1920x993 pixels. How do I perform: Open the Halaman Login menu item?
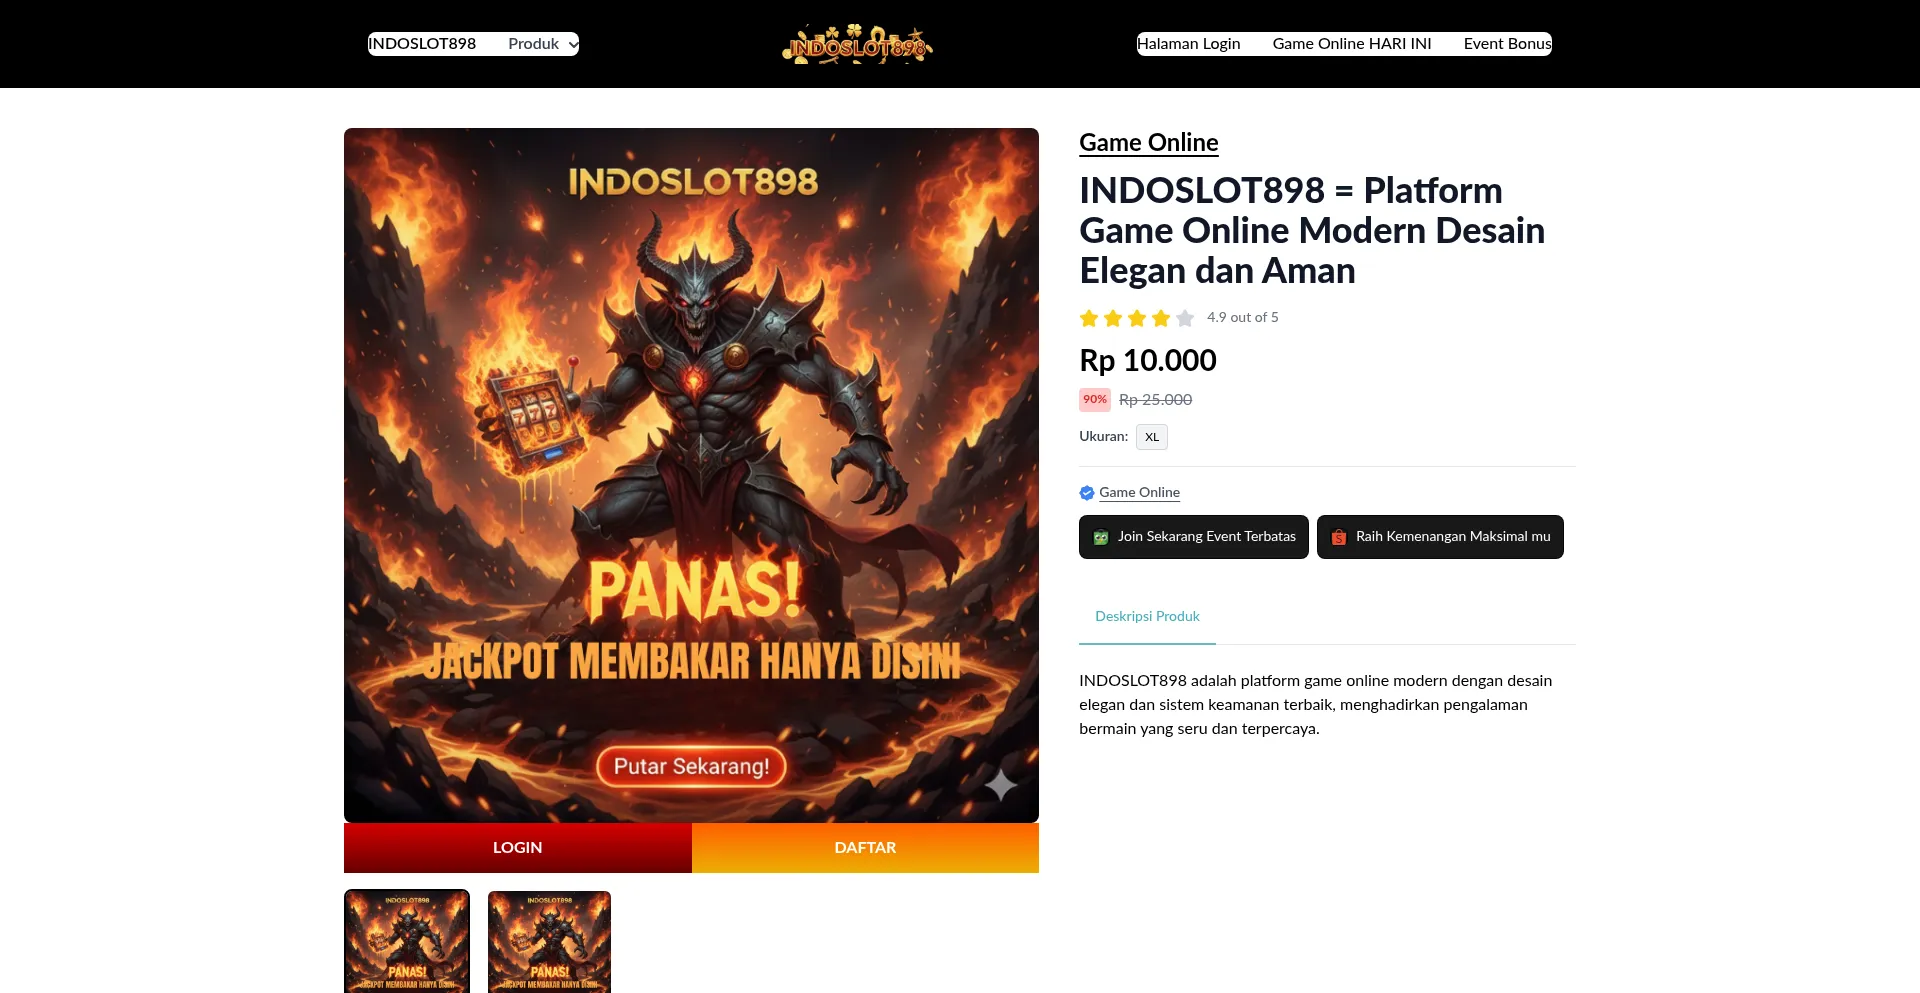[1188, 44]
